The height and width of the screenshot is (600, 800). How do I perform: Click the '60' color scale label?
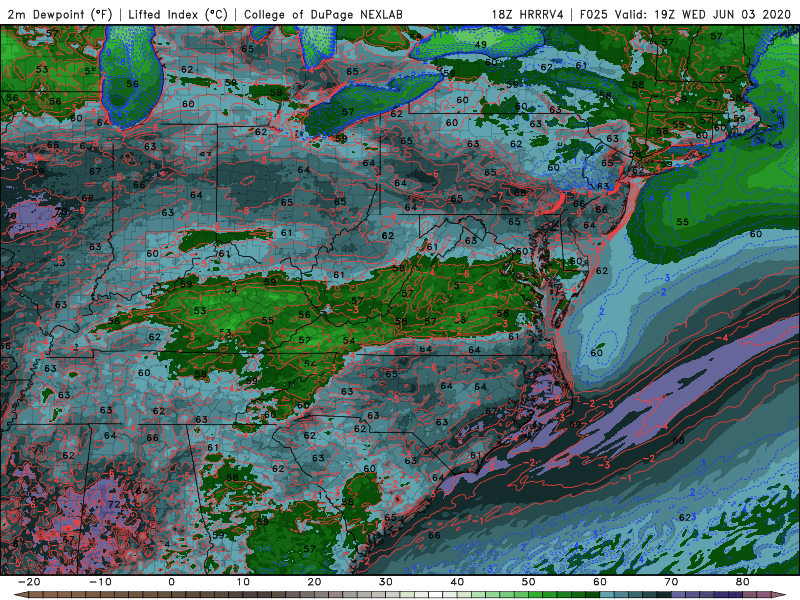point(600,582)
